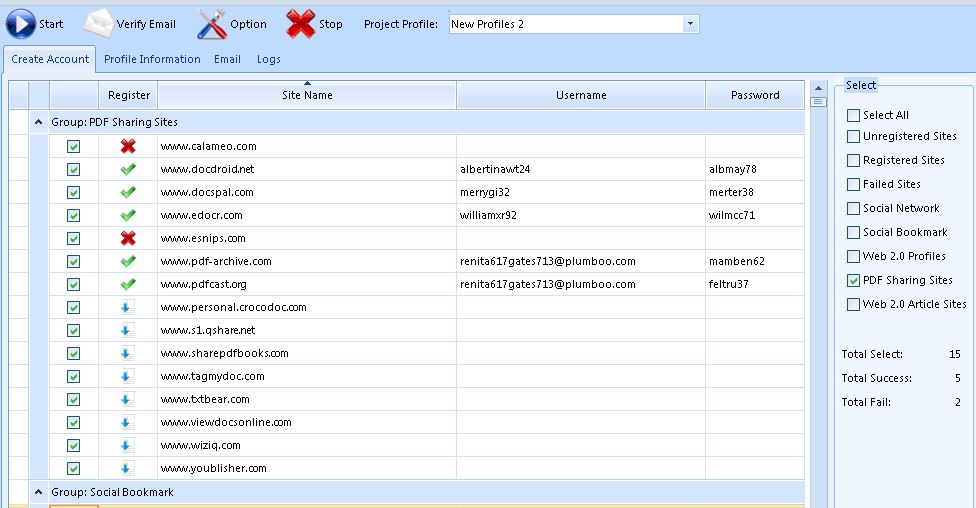
Task: Sort by the Site Name column header
Action: (x=307, y=95)
